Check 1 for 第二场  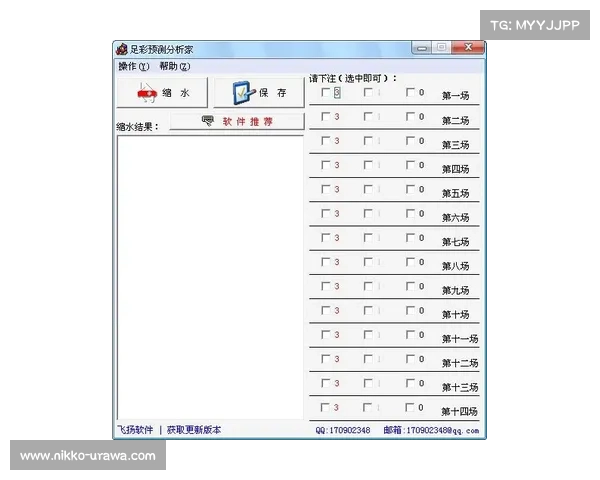(x=368, y=116)
